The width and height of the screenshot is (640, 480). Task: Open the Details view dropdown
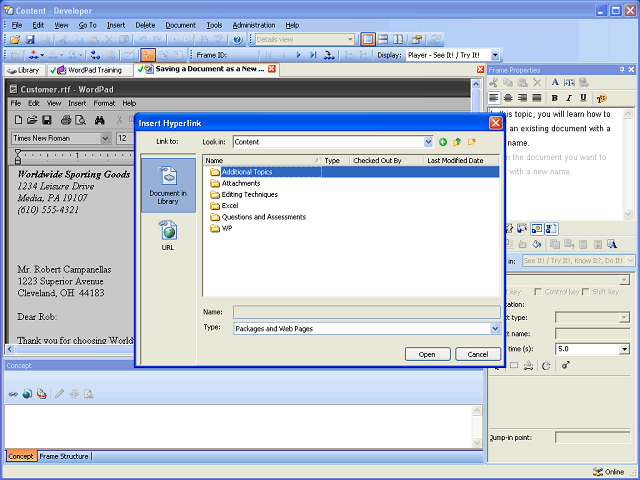click(x=350, y=40)
